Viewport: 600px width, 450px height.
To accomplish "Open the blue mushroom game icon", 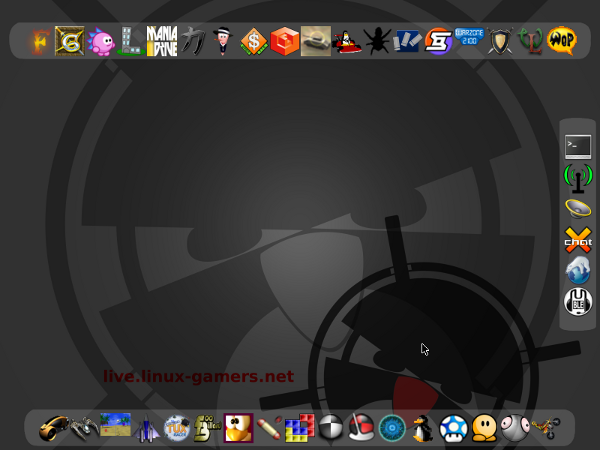I will pyautogui.click(x=453, y=429).
